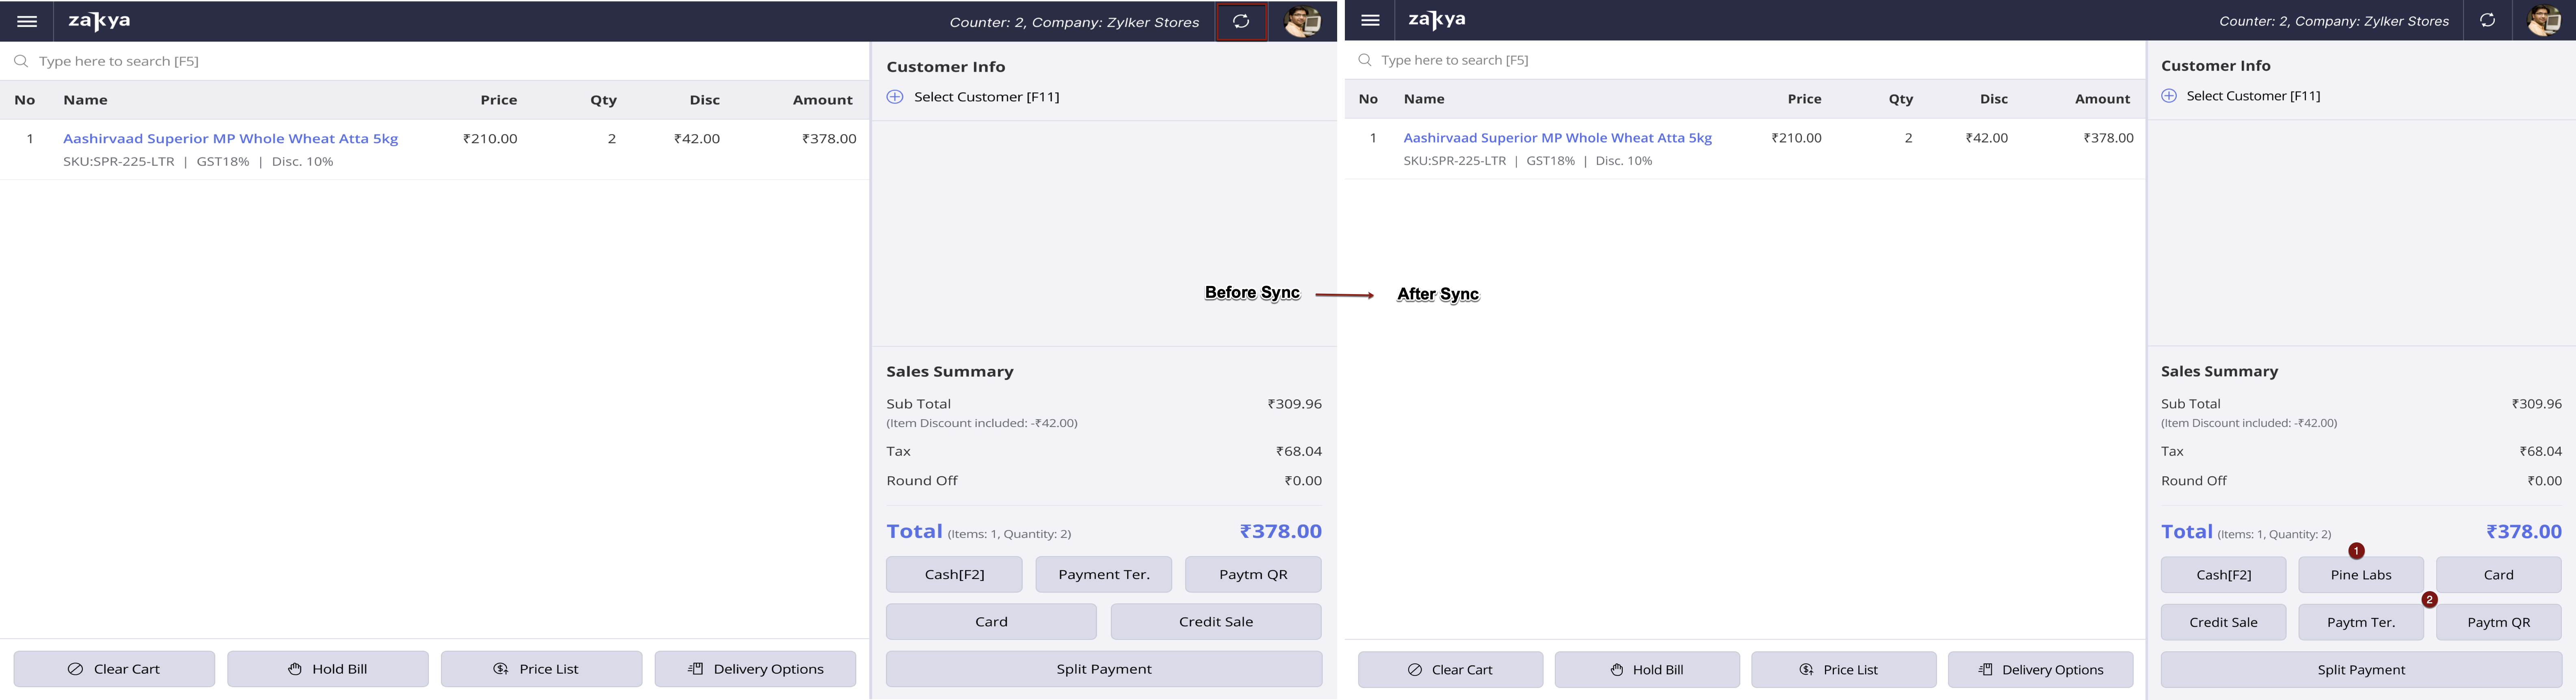Click ₹210.00 price cell in After Sync screen
2576x700 pixels.
(x=1796, y=138)
